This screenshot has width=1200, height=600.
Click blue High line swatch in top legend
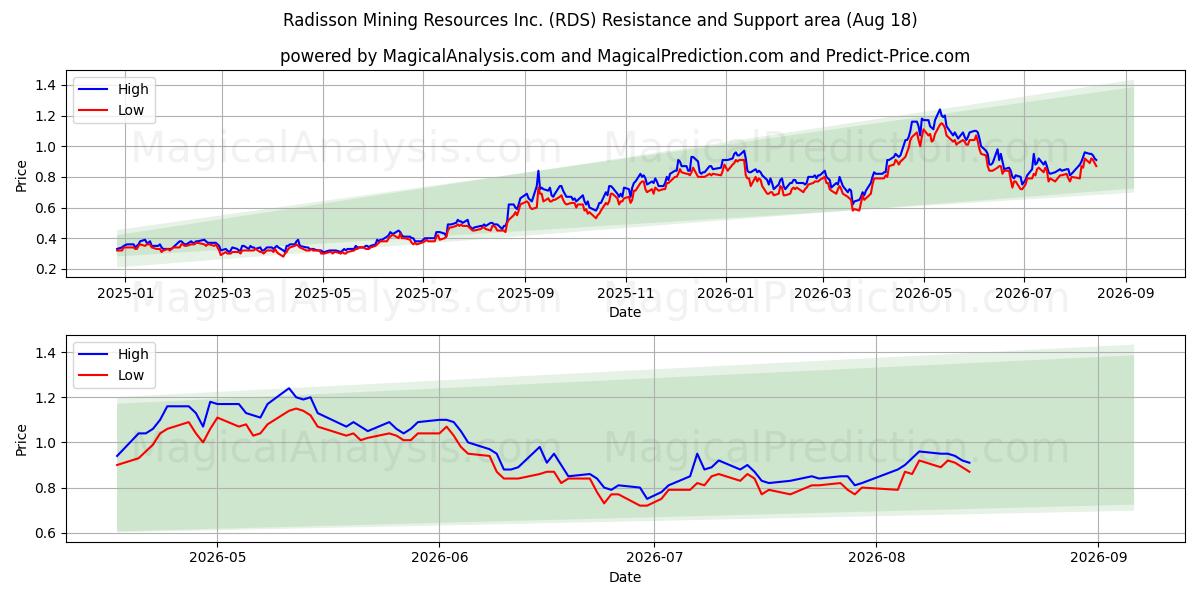pos(95,90)
